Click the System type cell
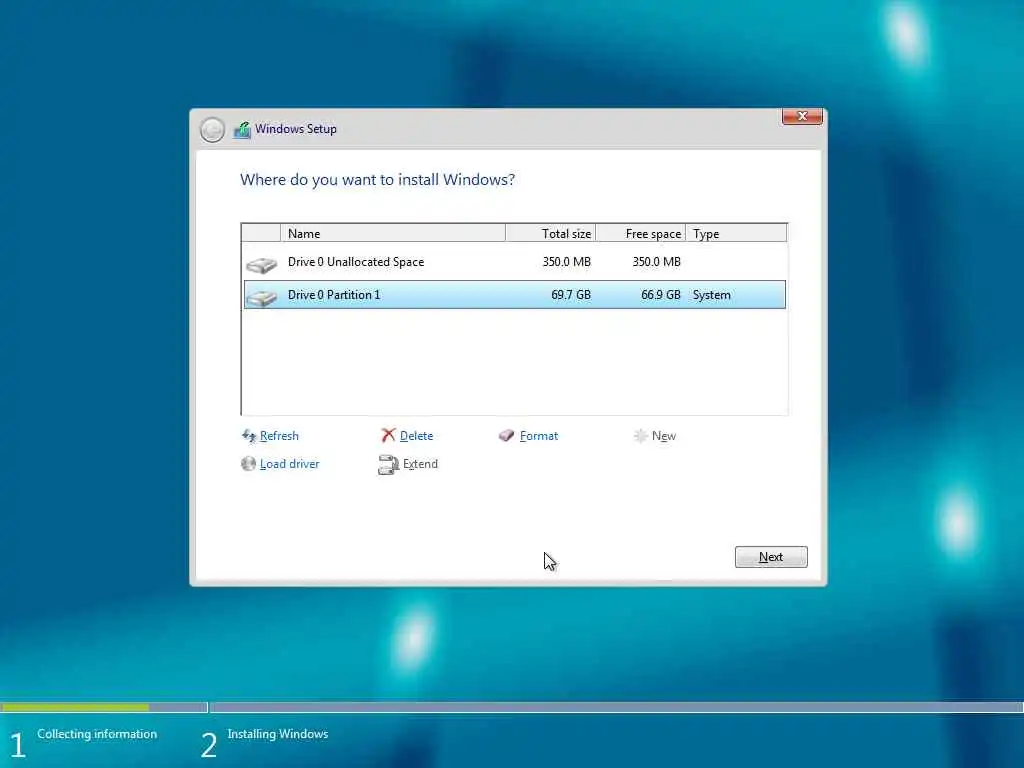 click(712, 295)
